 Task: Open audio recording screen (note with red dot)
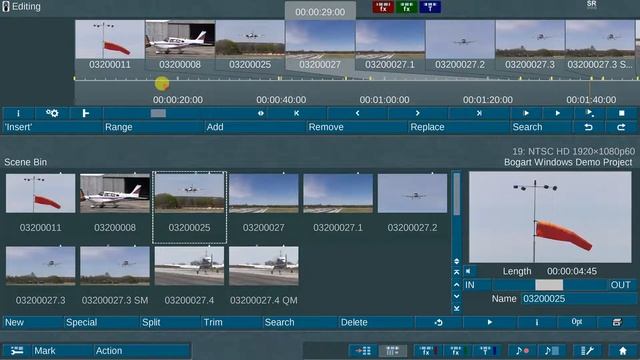coord(522,351)
